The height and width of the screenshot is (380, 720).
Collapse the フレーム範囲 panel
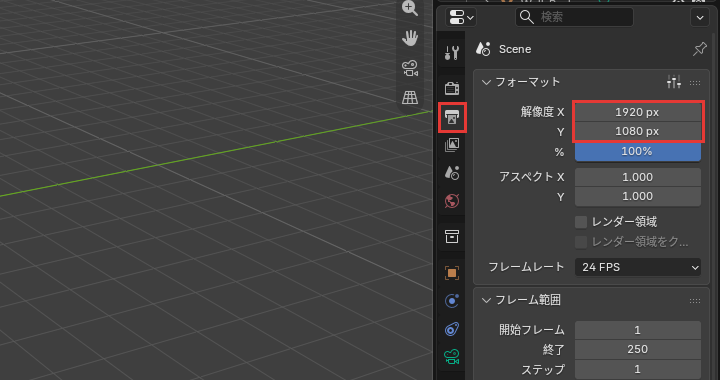(x=486, y=301)
